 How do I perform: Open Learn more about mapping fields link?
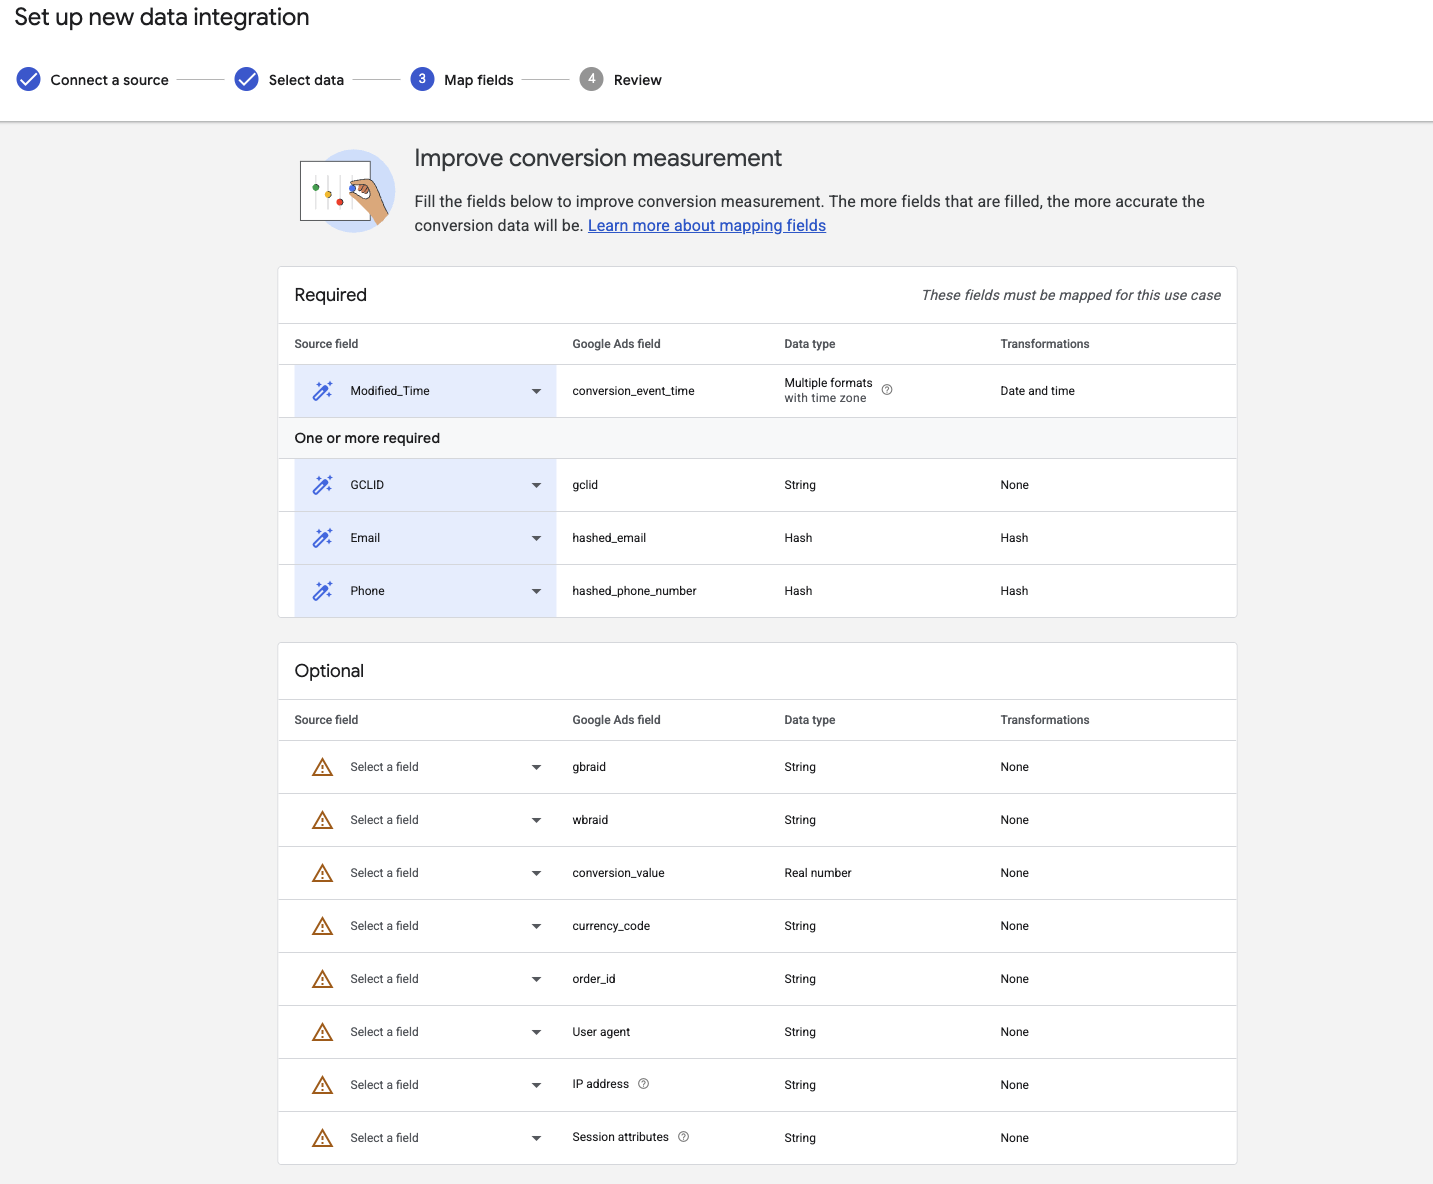point(706,226)
